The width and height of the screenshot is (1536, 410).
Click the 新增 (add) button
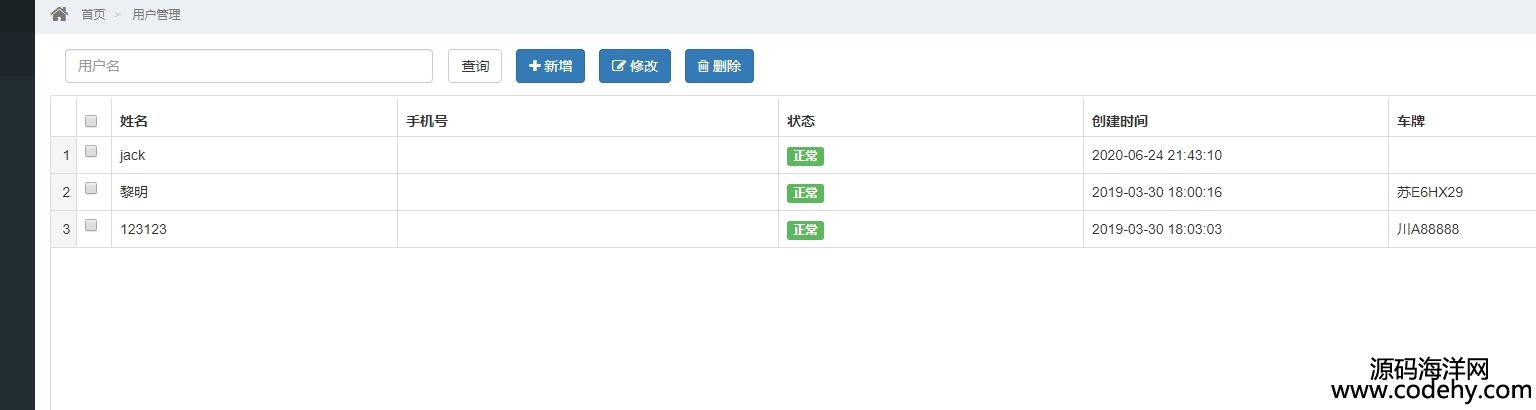click(550, 66)
